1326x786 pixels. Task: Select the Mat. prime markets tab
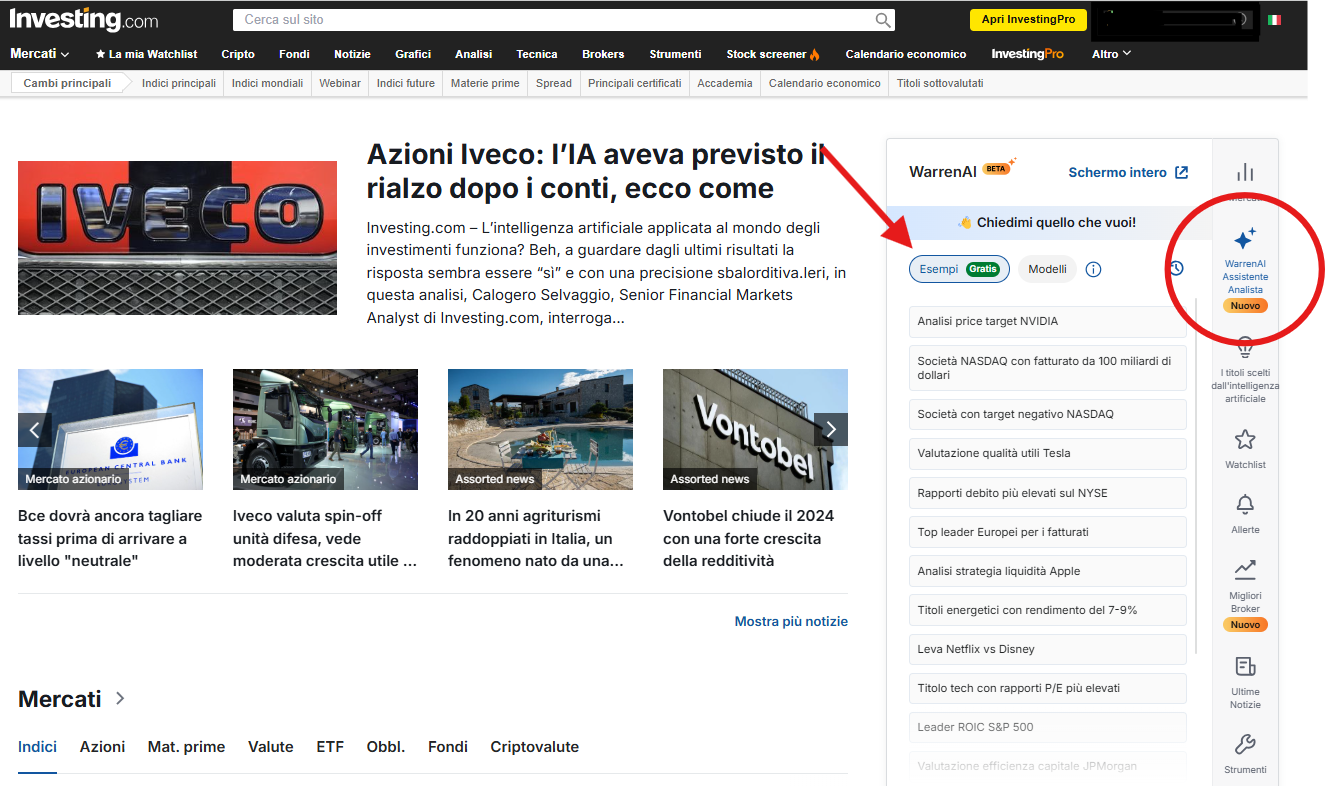tap(186, 747)
